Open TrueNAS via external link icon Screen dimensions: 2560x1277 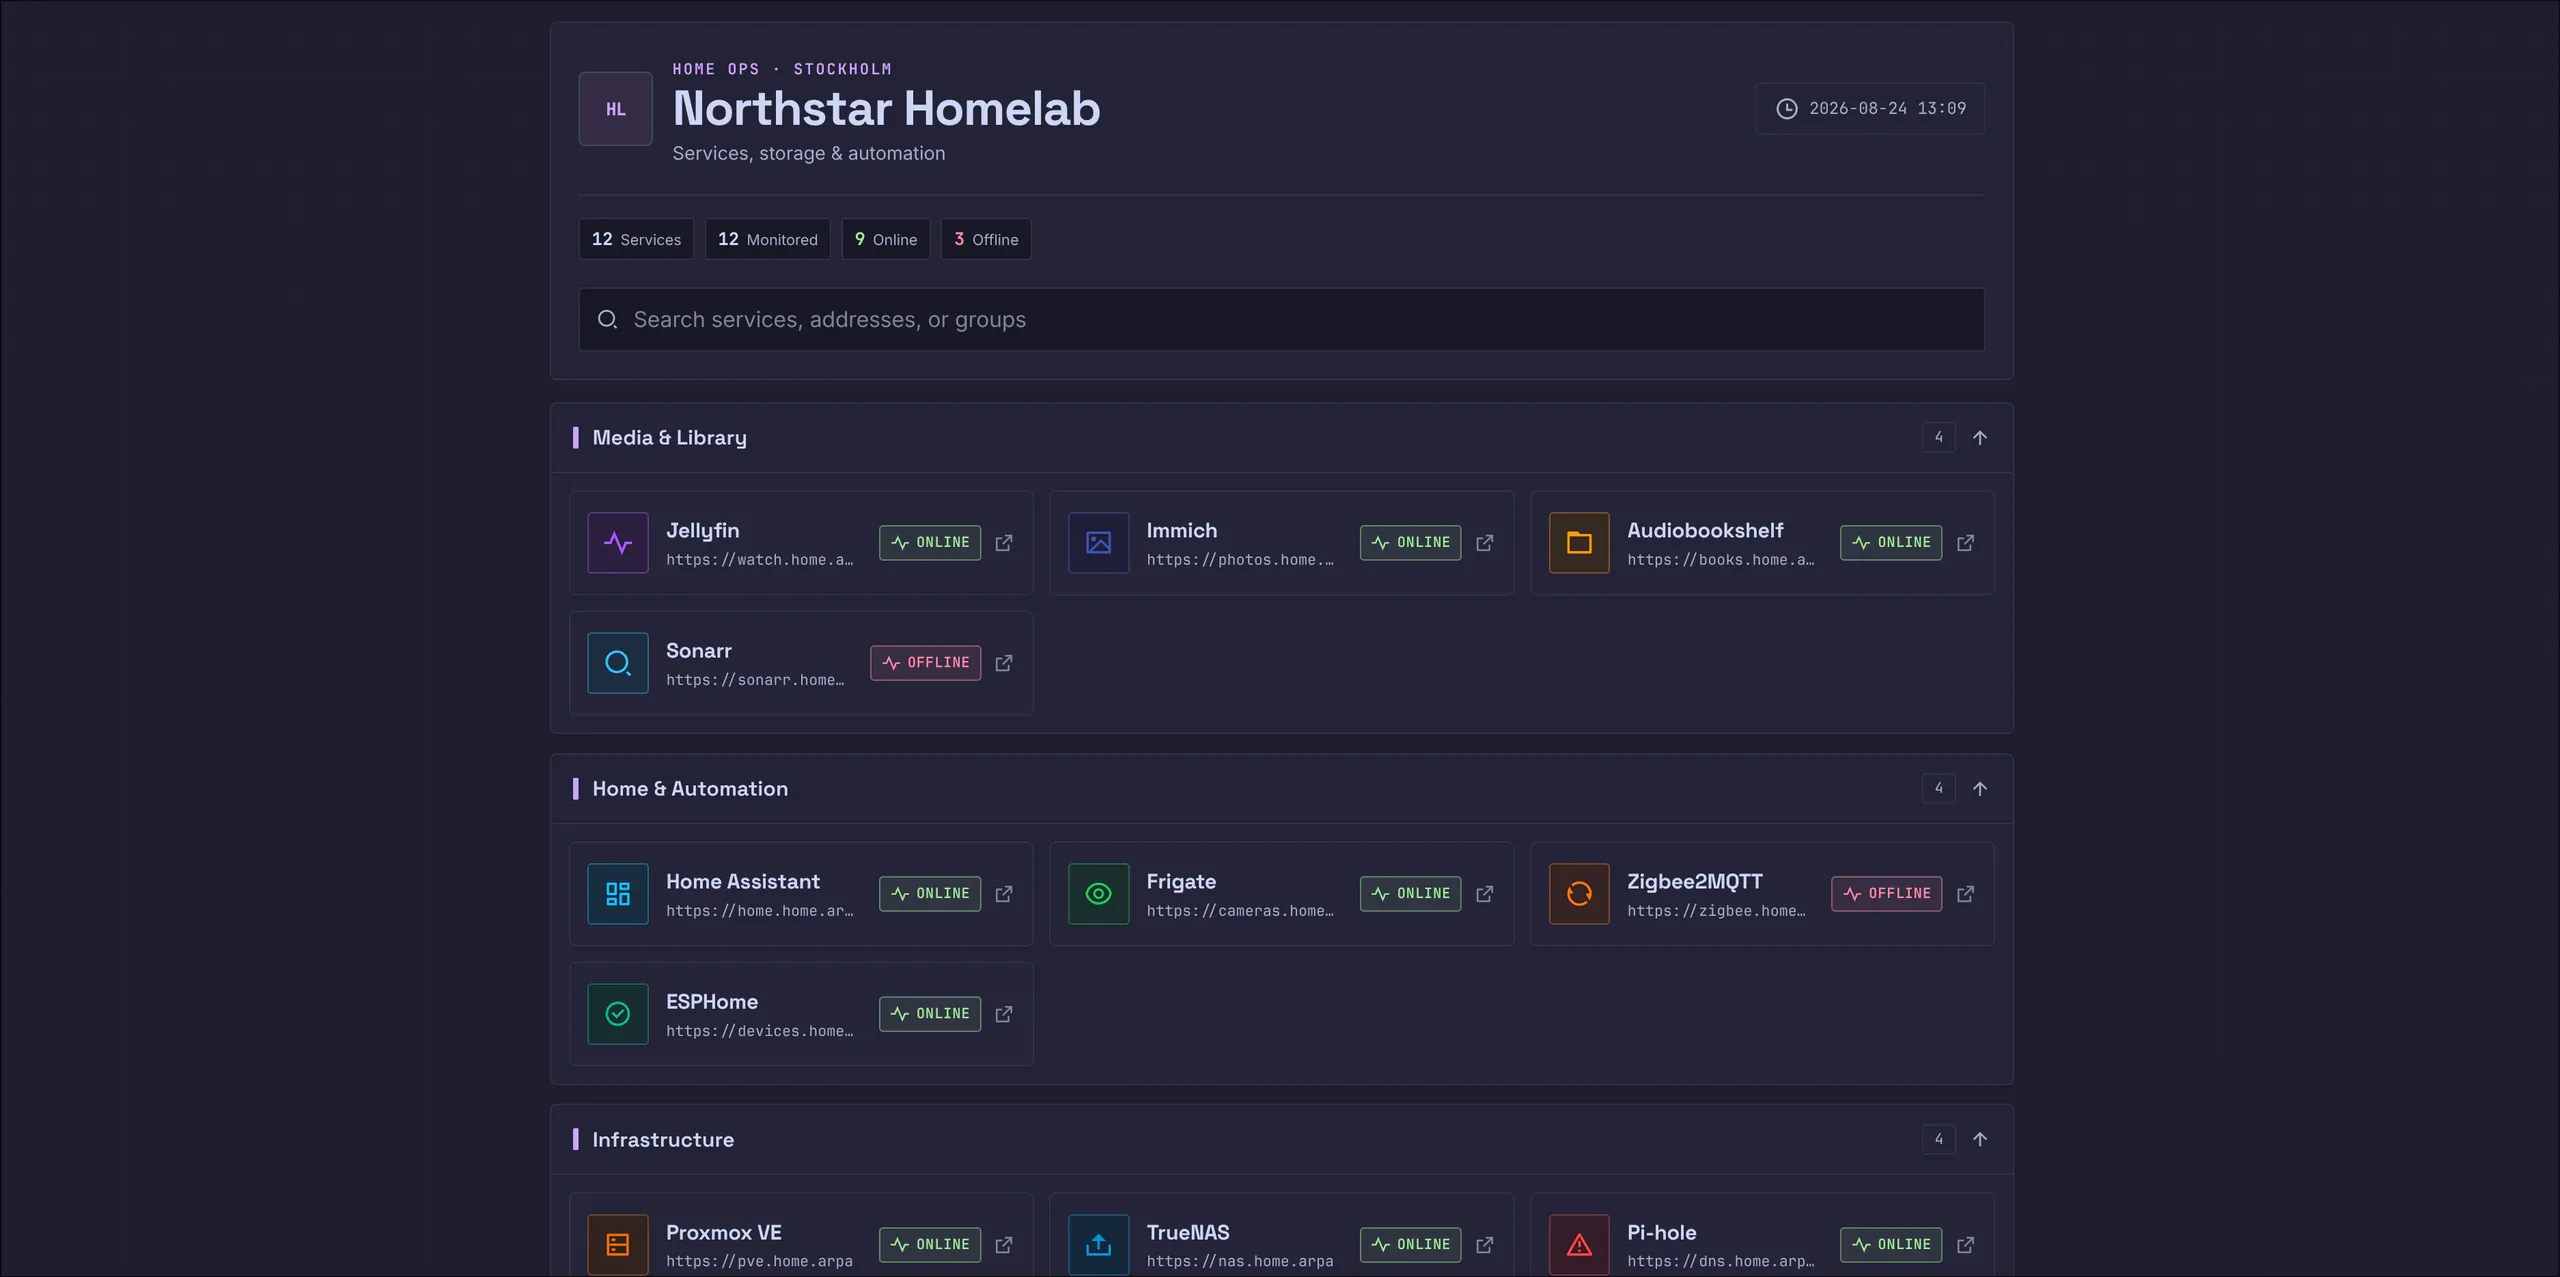point(1485,1245)
